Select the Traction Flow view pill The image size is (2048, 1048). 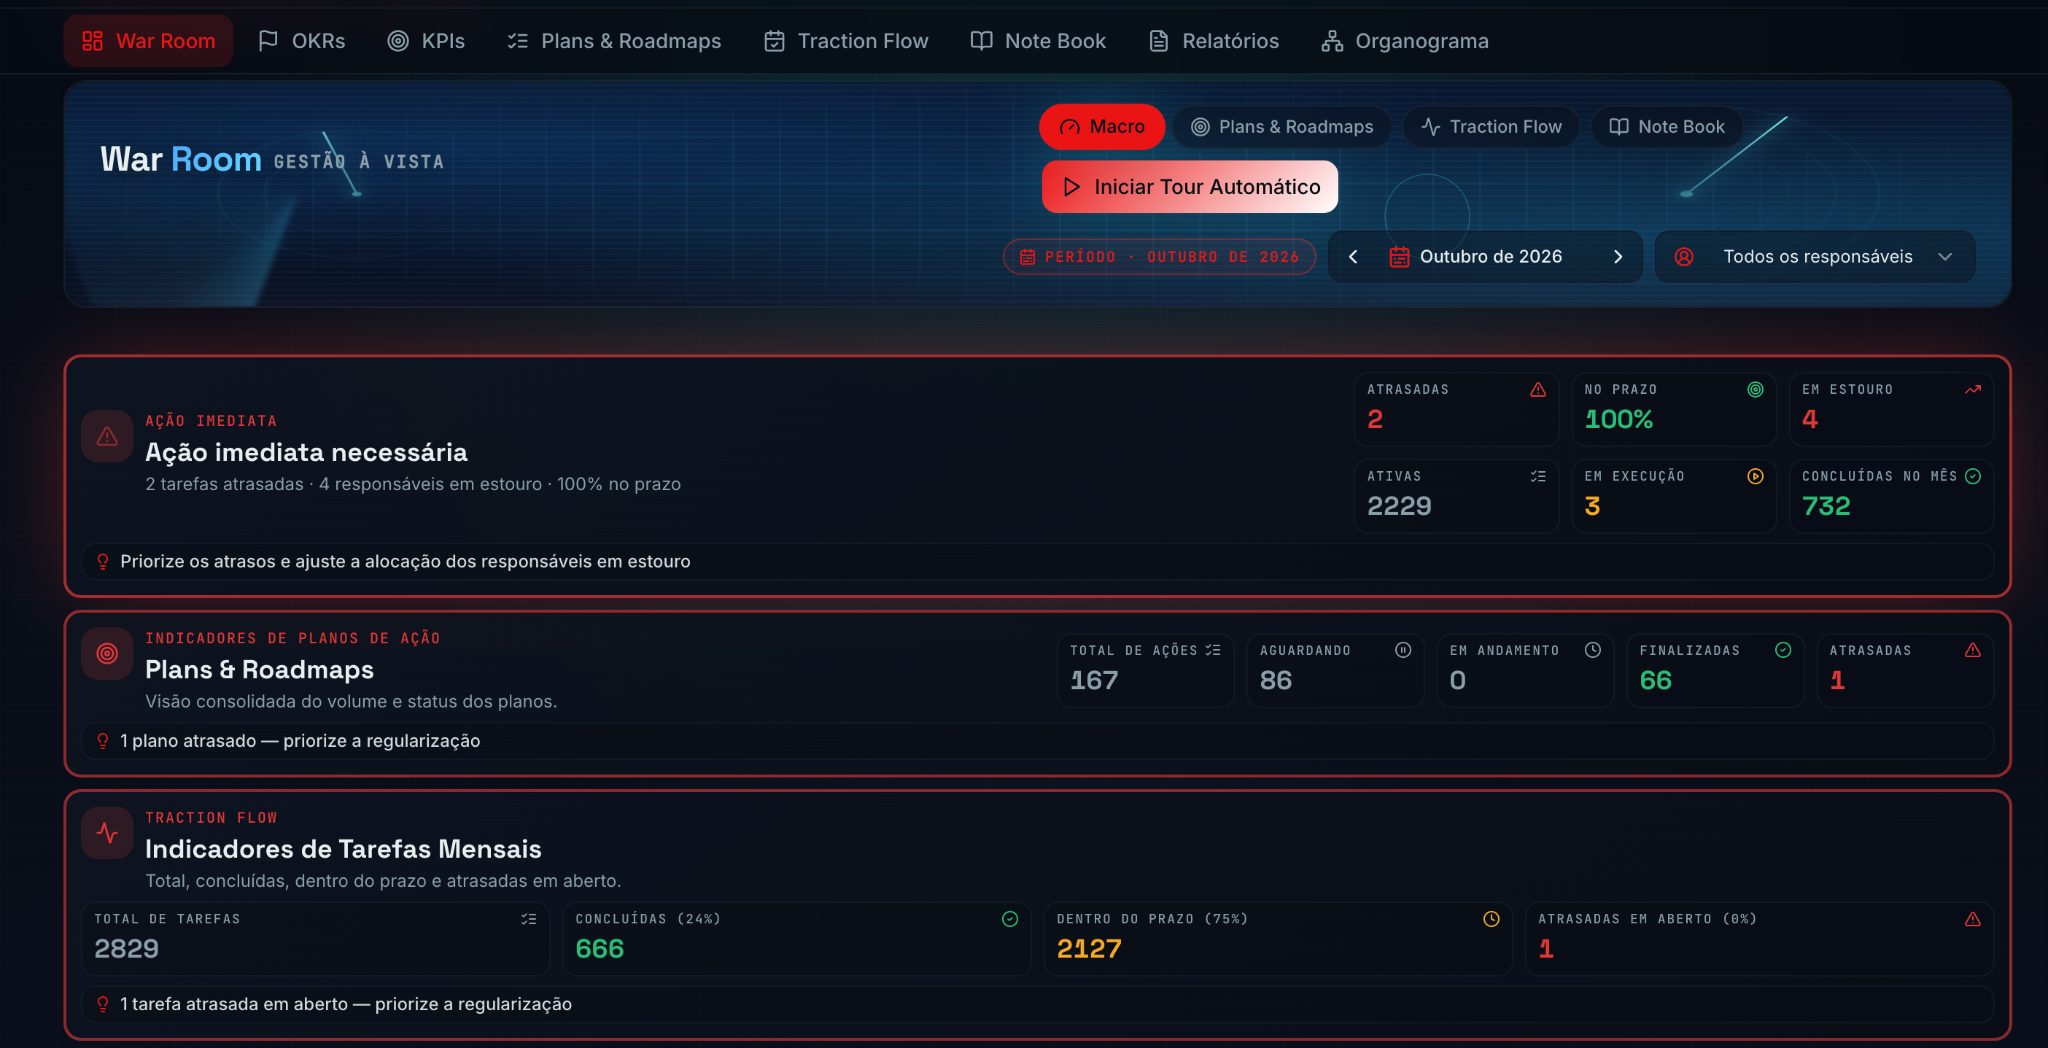click(1491, 127)
